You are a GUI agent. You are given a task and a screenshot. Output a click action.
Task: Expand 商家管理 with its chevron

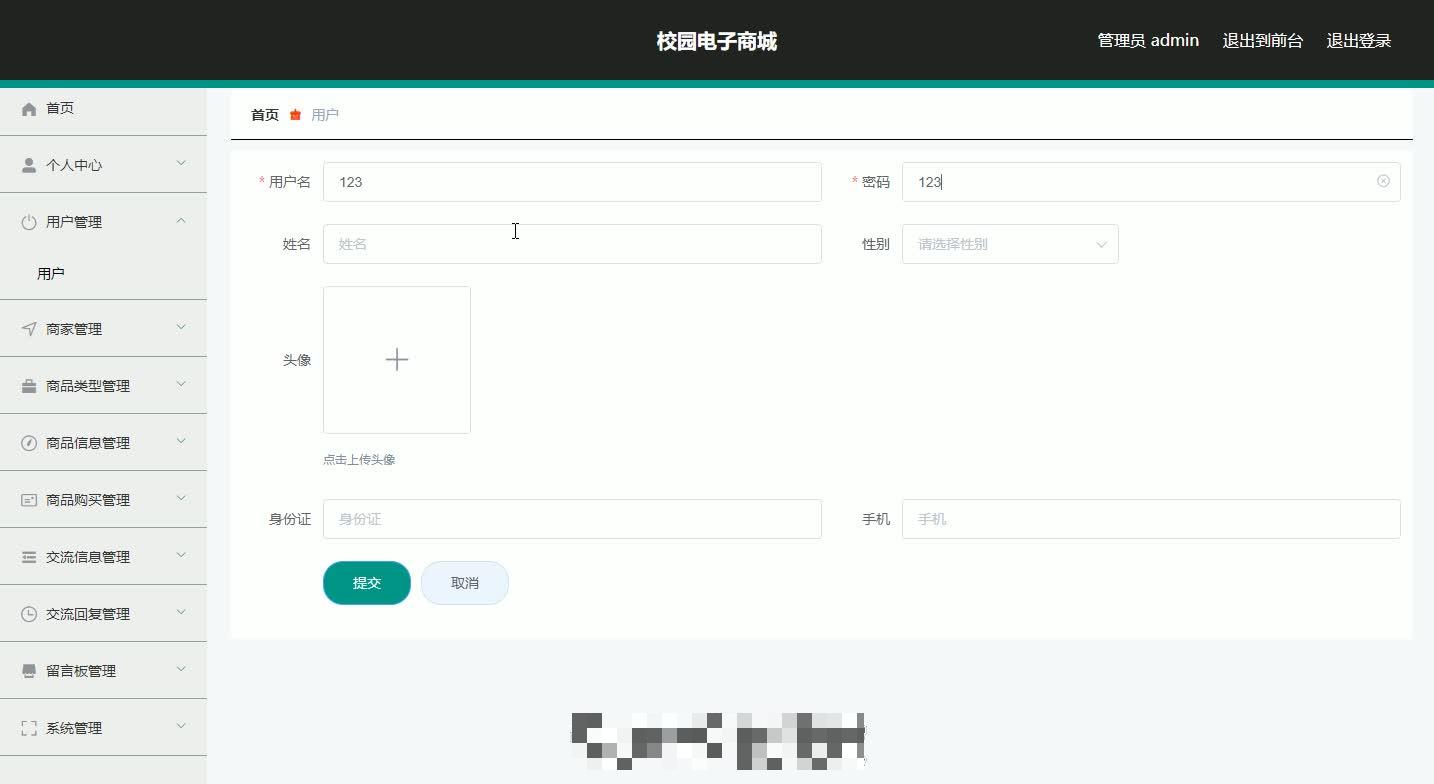click(x=181, y=326)
